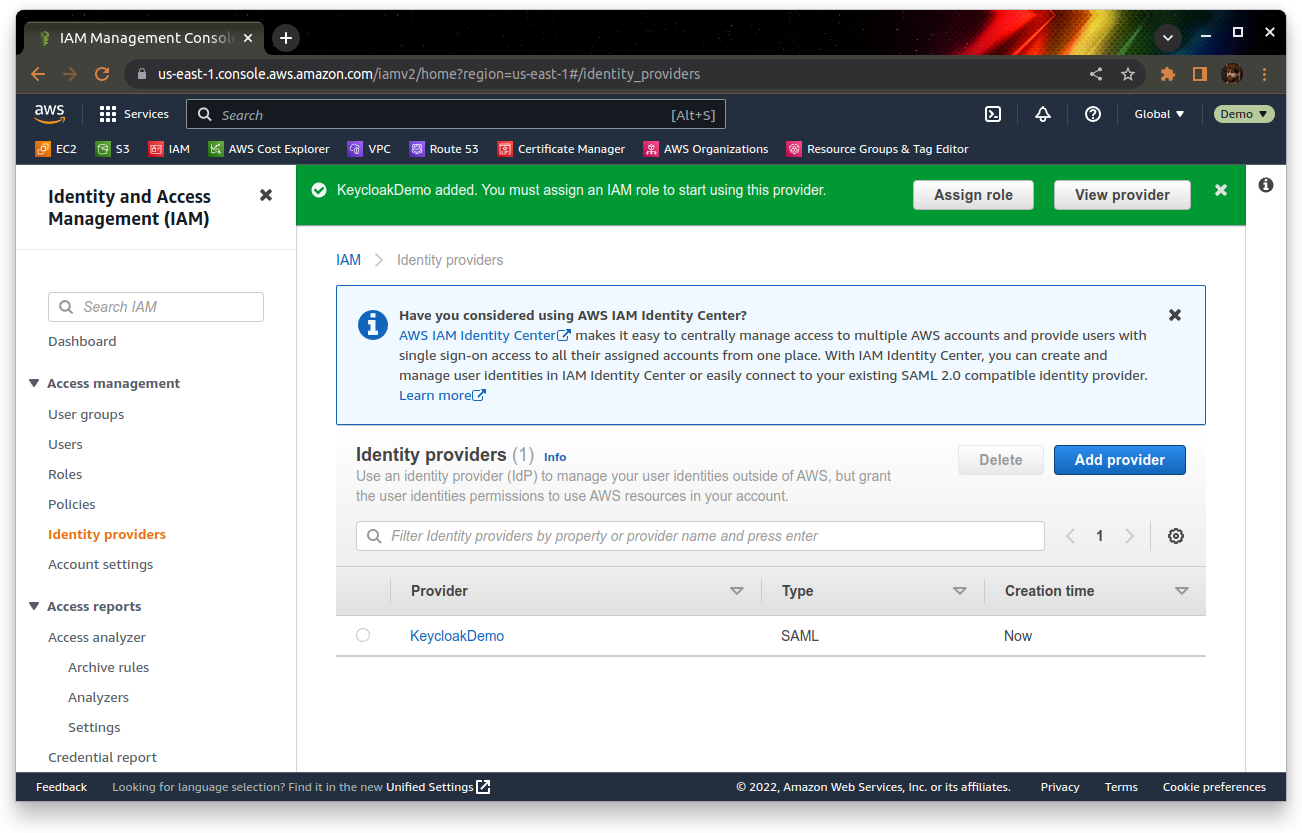
Task: Open the AWS Cost Explorer shortcut
Action: (269, 149)
